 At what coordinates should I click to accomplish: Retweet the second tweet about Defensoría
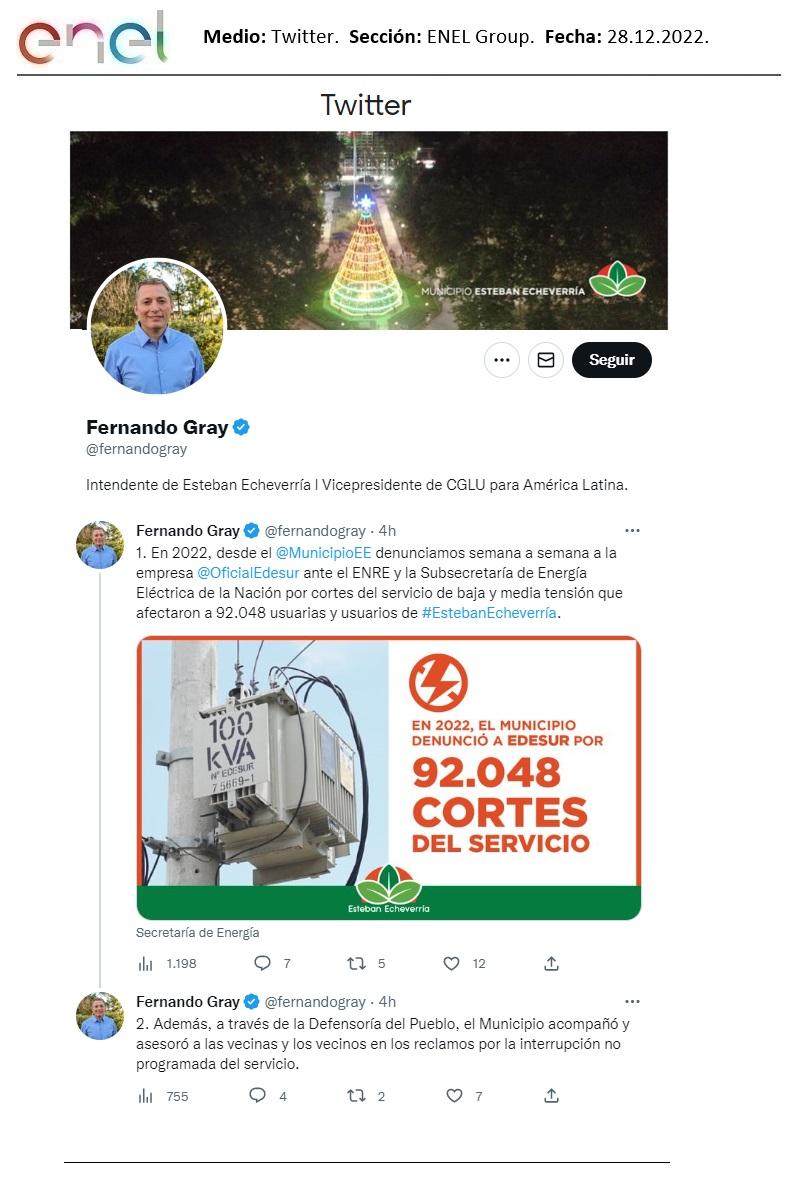click(356, 1096)
